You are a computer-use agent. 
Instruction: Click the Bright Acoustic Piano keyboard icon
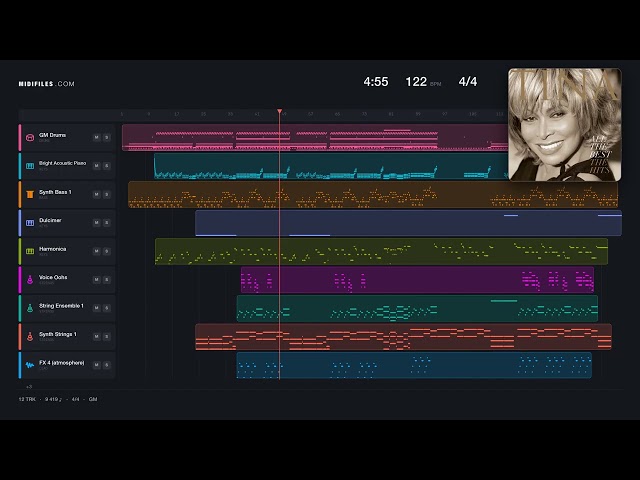pos(30,166)
